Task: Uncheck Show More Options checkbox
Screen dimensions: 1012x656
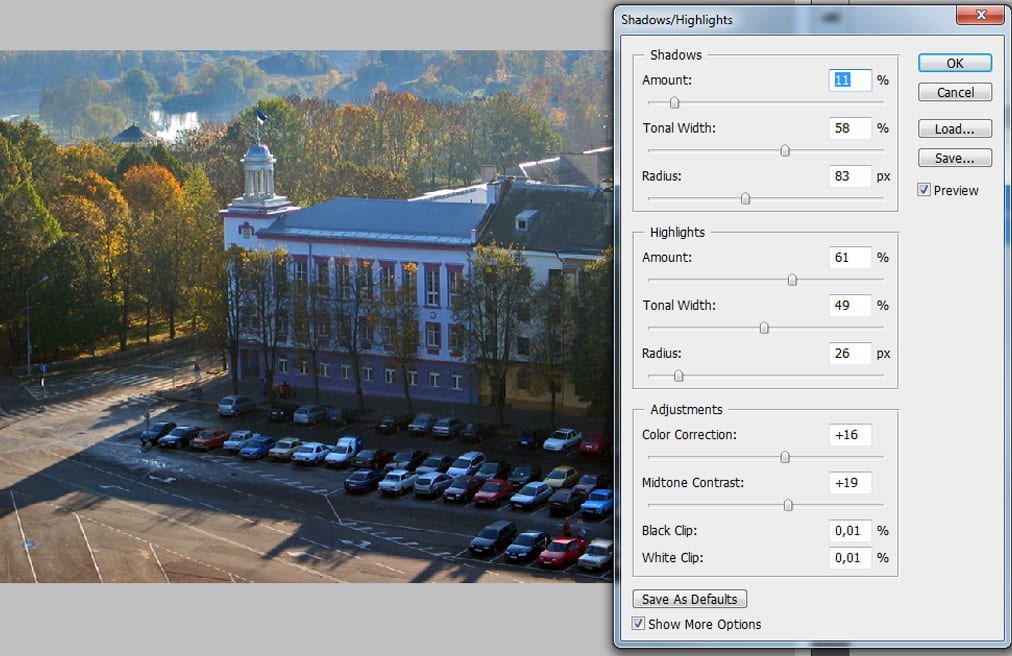Action: click(x=638, y=624)
